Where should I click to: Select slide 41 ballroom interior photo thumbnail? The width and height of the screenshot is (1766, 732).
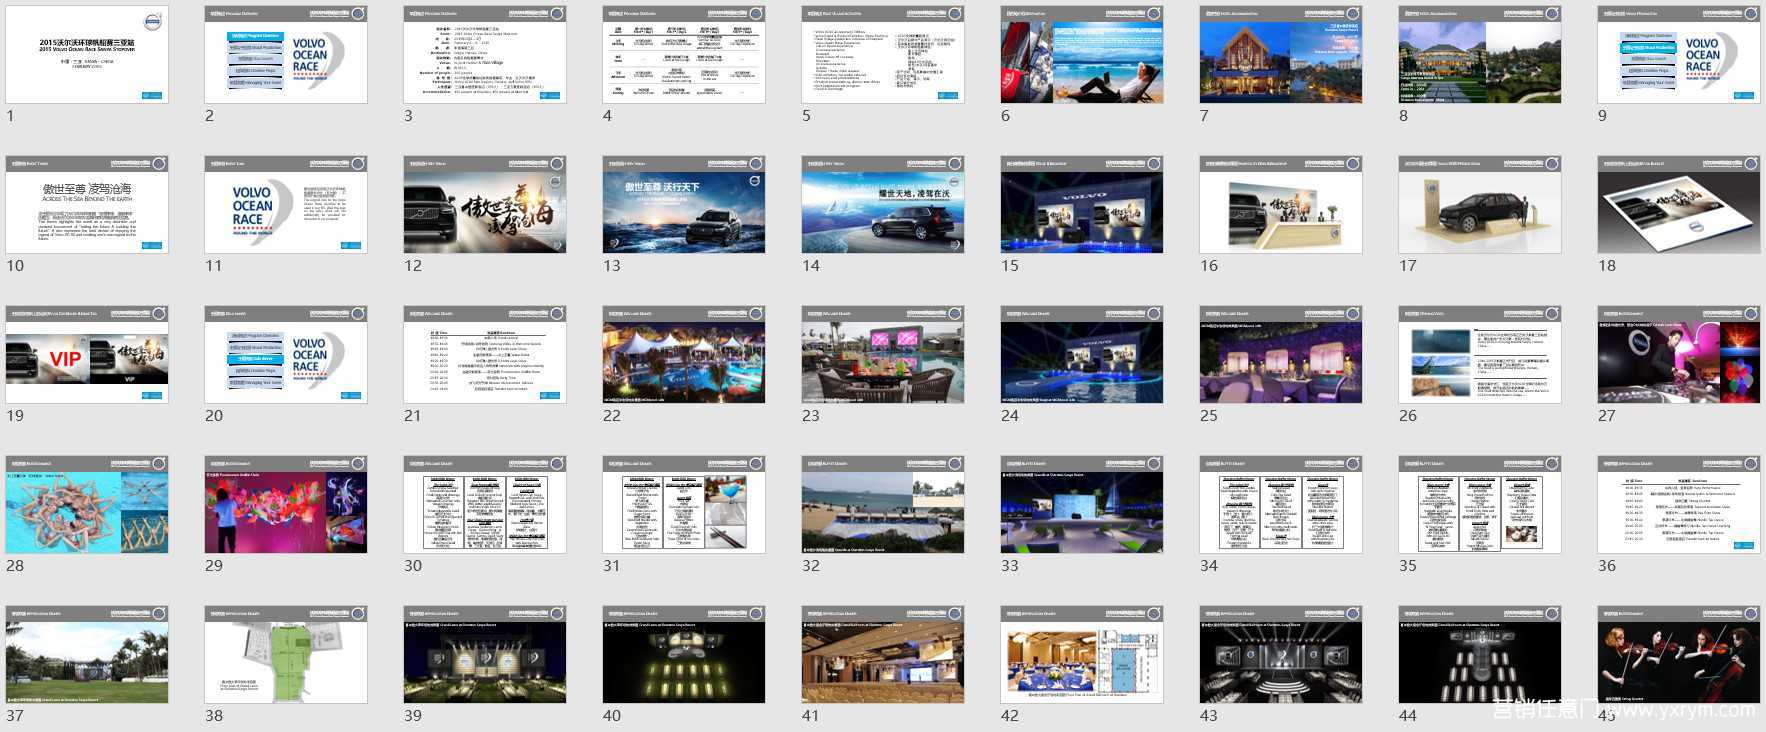point(883,654)
